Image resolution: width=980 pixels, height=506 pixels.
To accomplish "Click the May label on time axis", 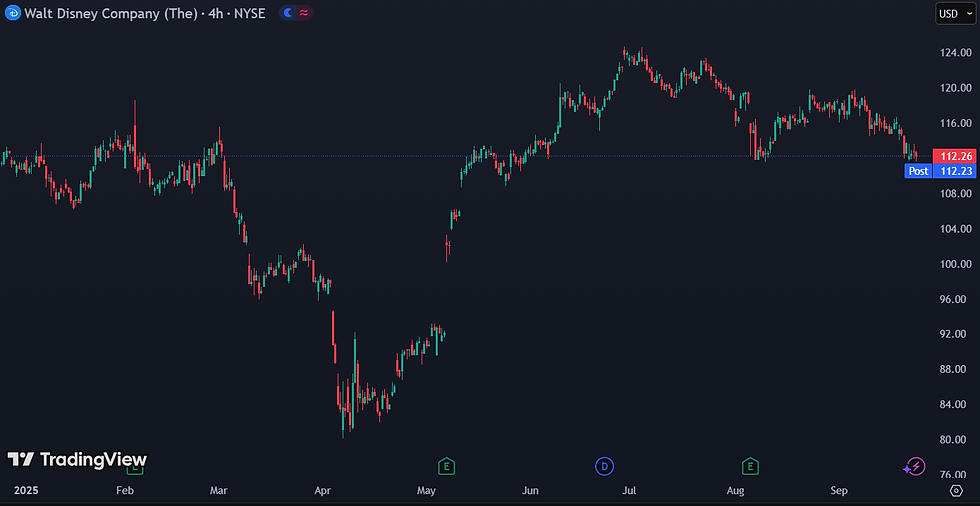I will tap(426, 491).
